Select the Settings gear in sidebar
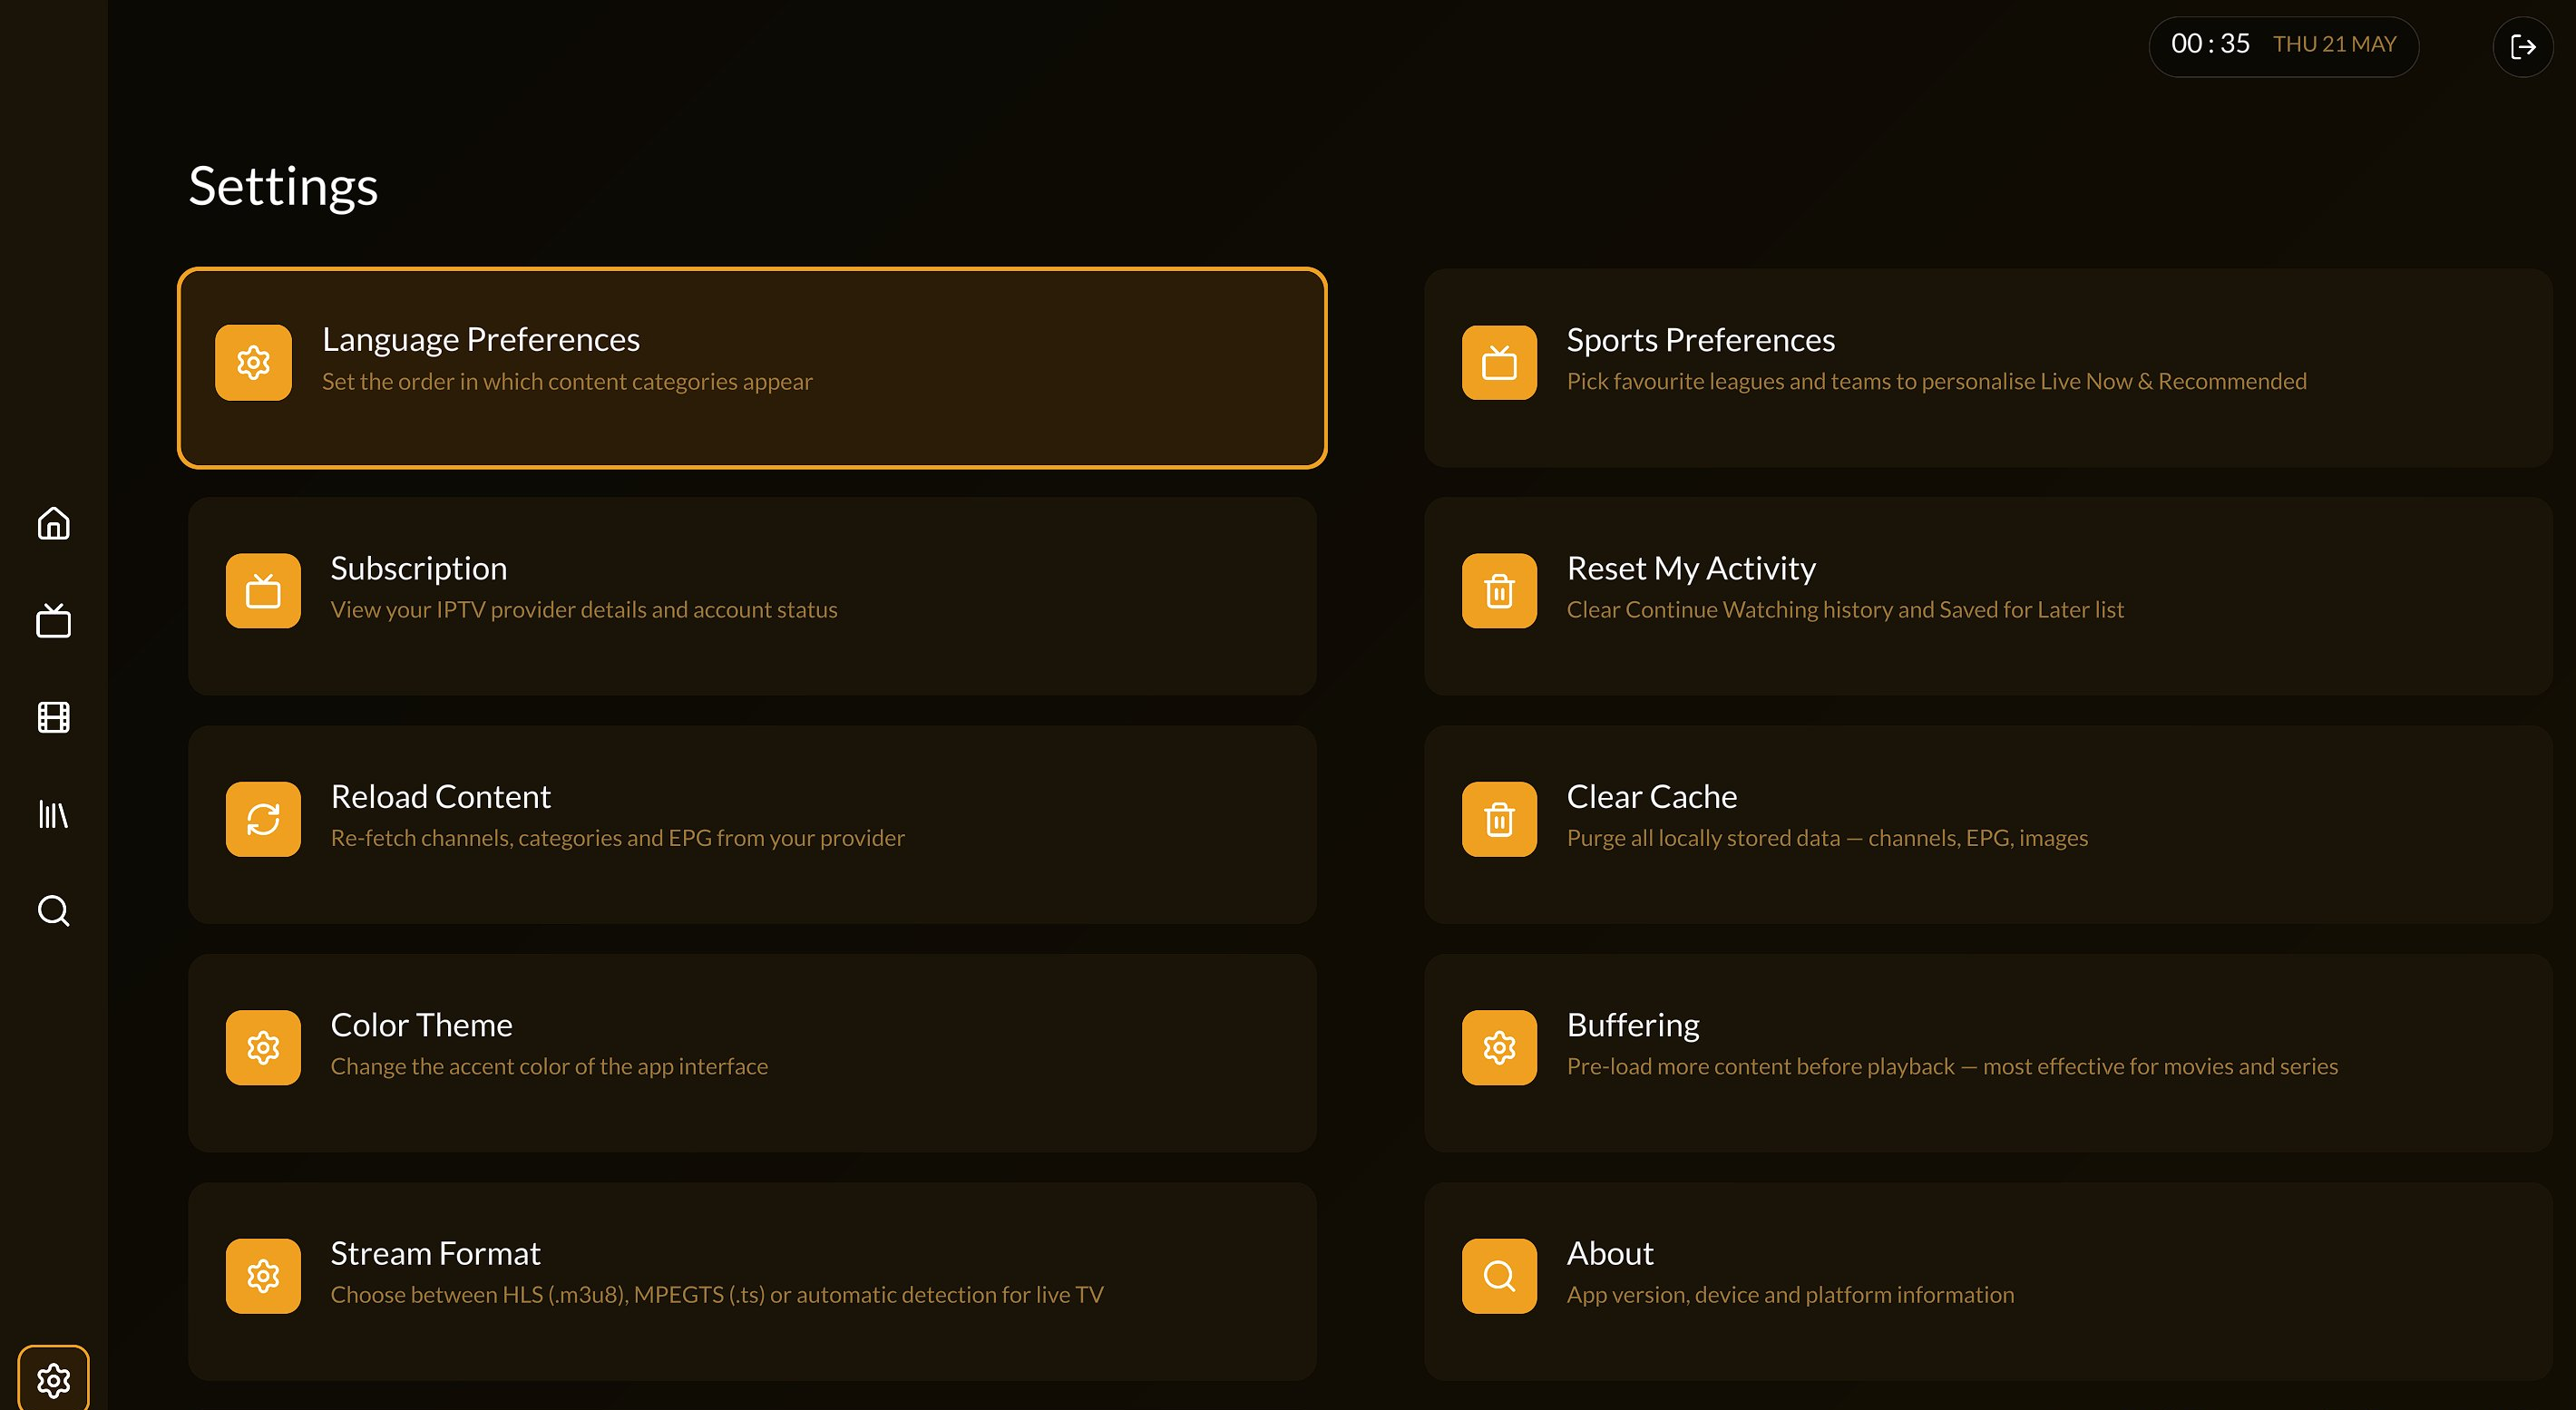Image resolution: width=2576 pixels, height=1410 pixels. [x=53, y=1380]
